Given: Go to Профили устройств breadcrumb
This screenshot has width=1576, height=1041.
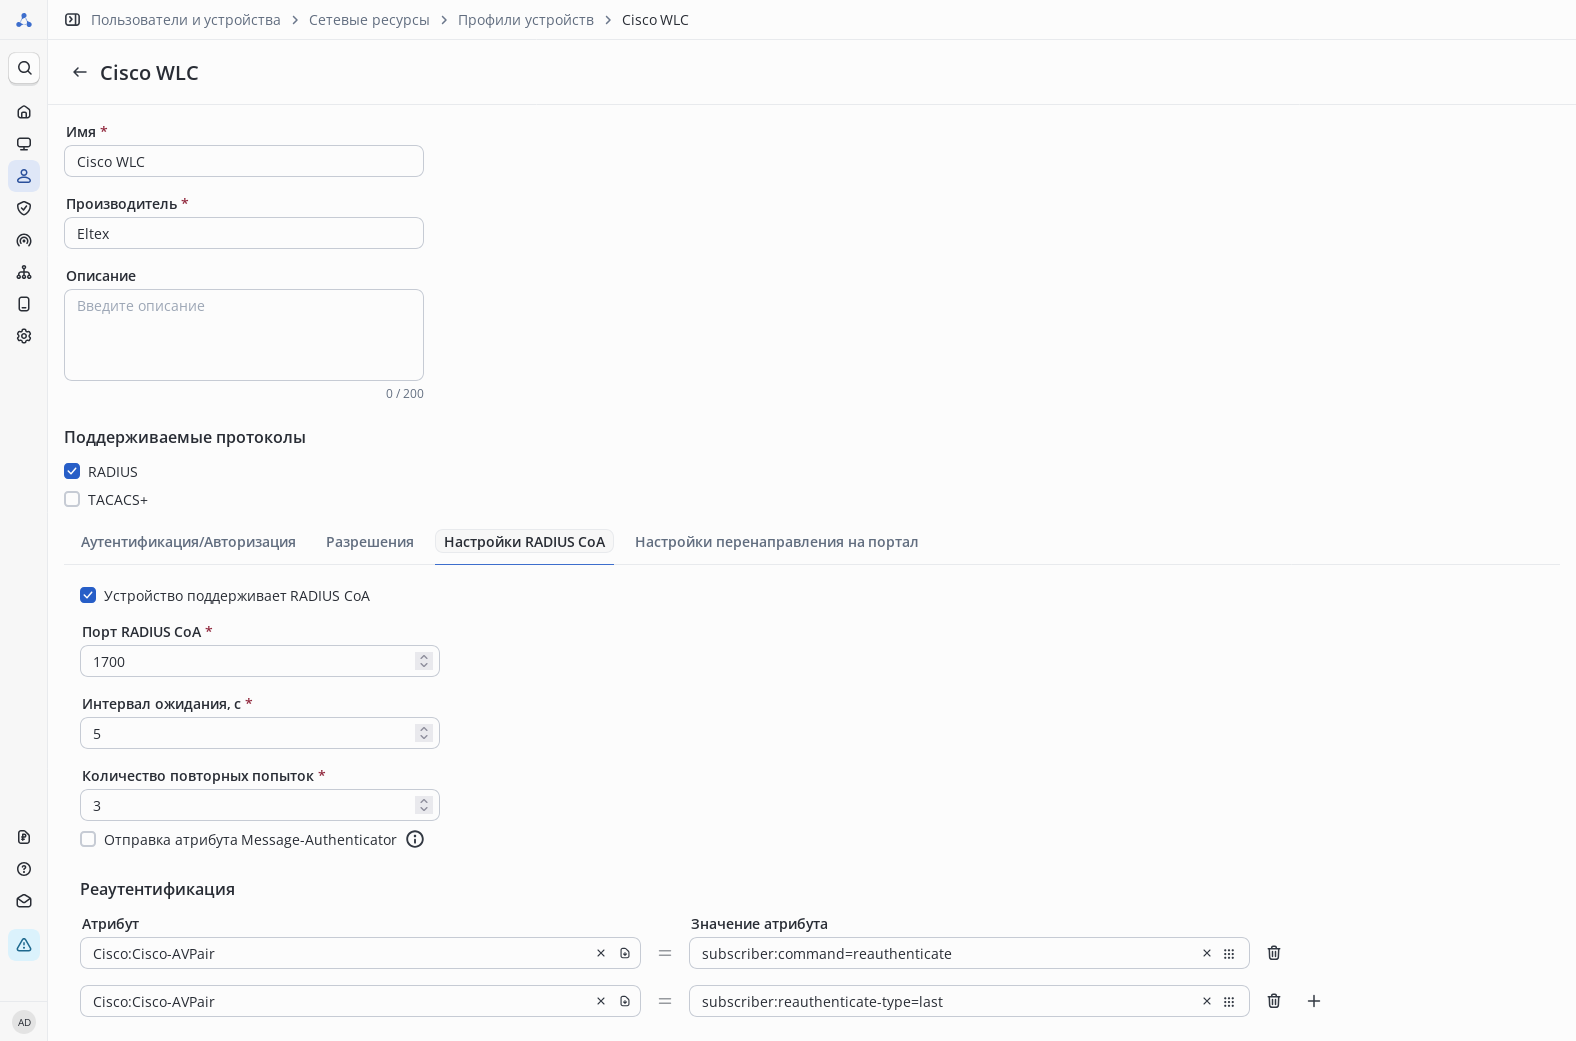Looking at the screenshot, I should coord(526,20).
